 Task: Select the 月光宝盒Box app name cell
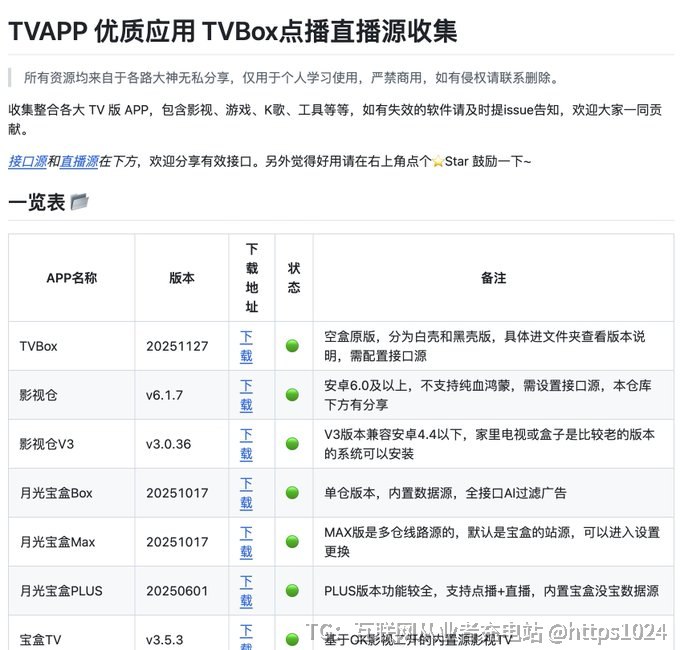[72, 493]
